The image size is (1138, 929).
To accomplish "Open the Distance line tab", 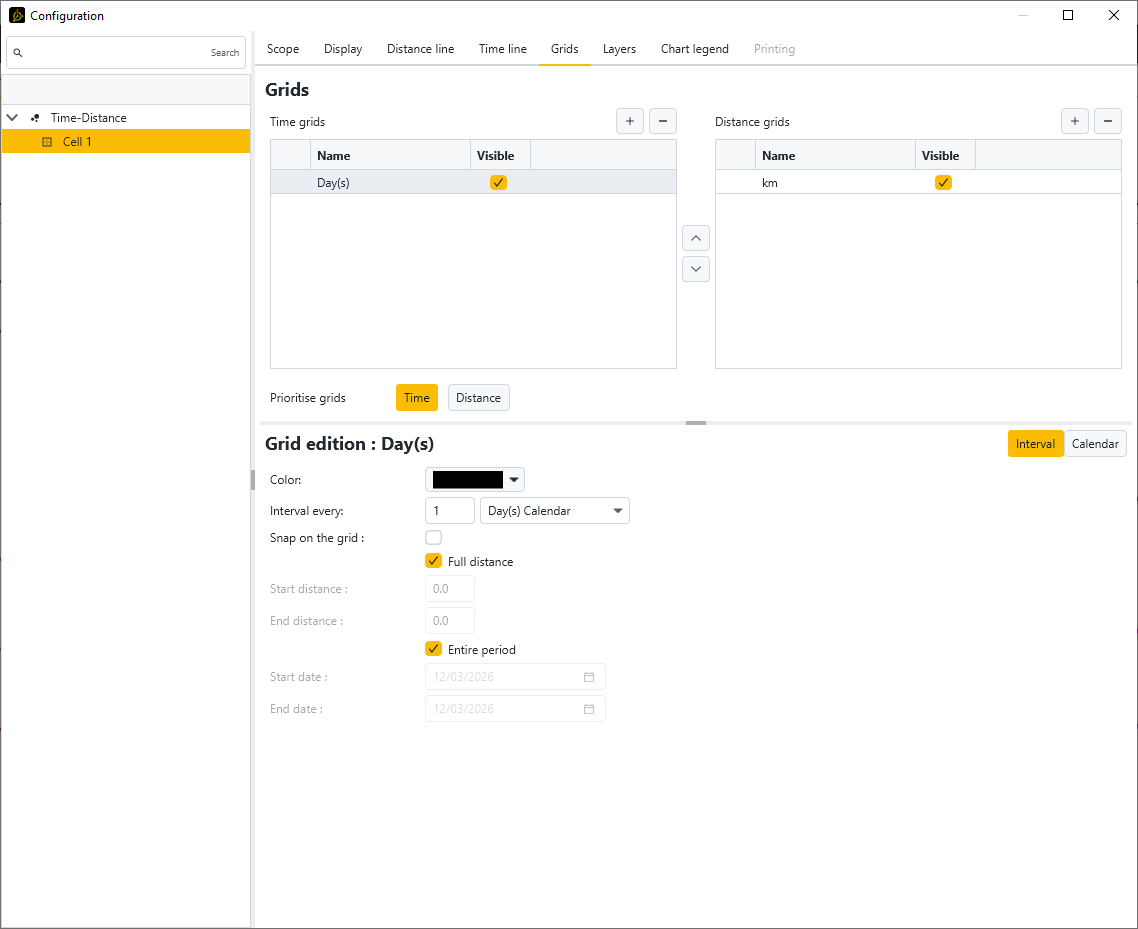I will [x=420, y=49].
